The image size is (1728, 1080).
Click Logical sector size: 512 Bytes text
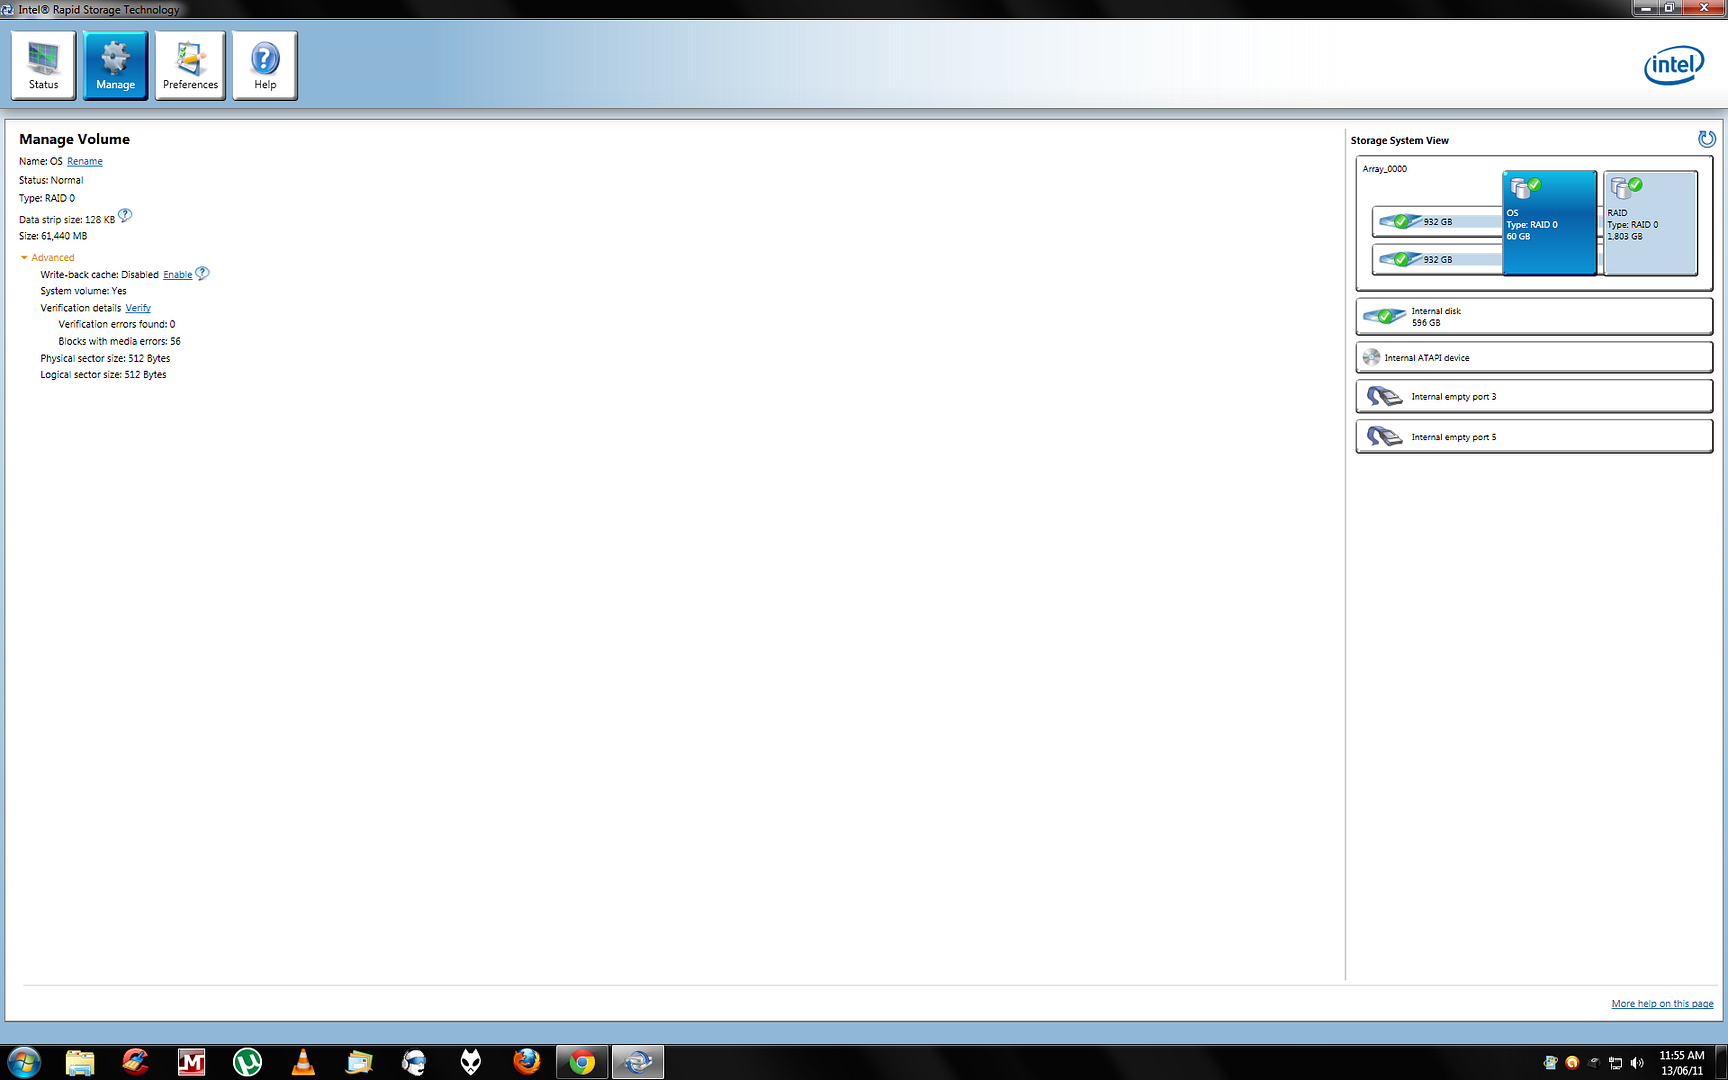103,375
